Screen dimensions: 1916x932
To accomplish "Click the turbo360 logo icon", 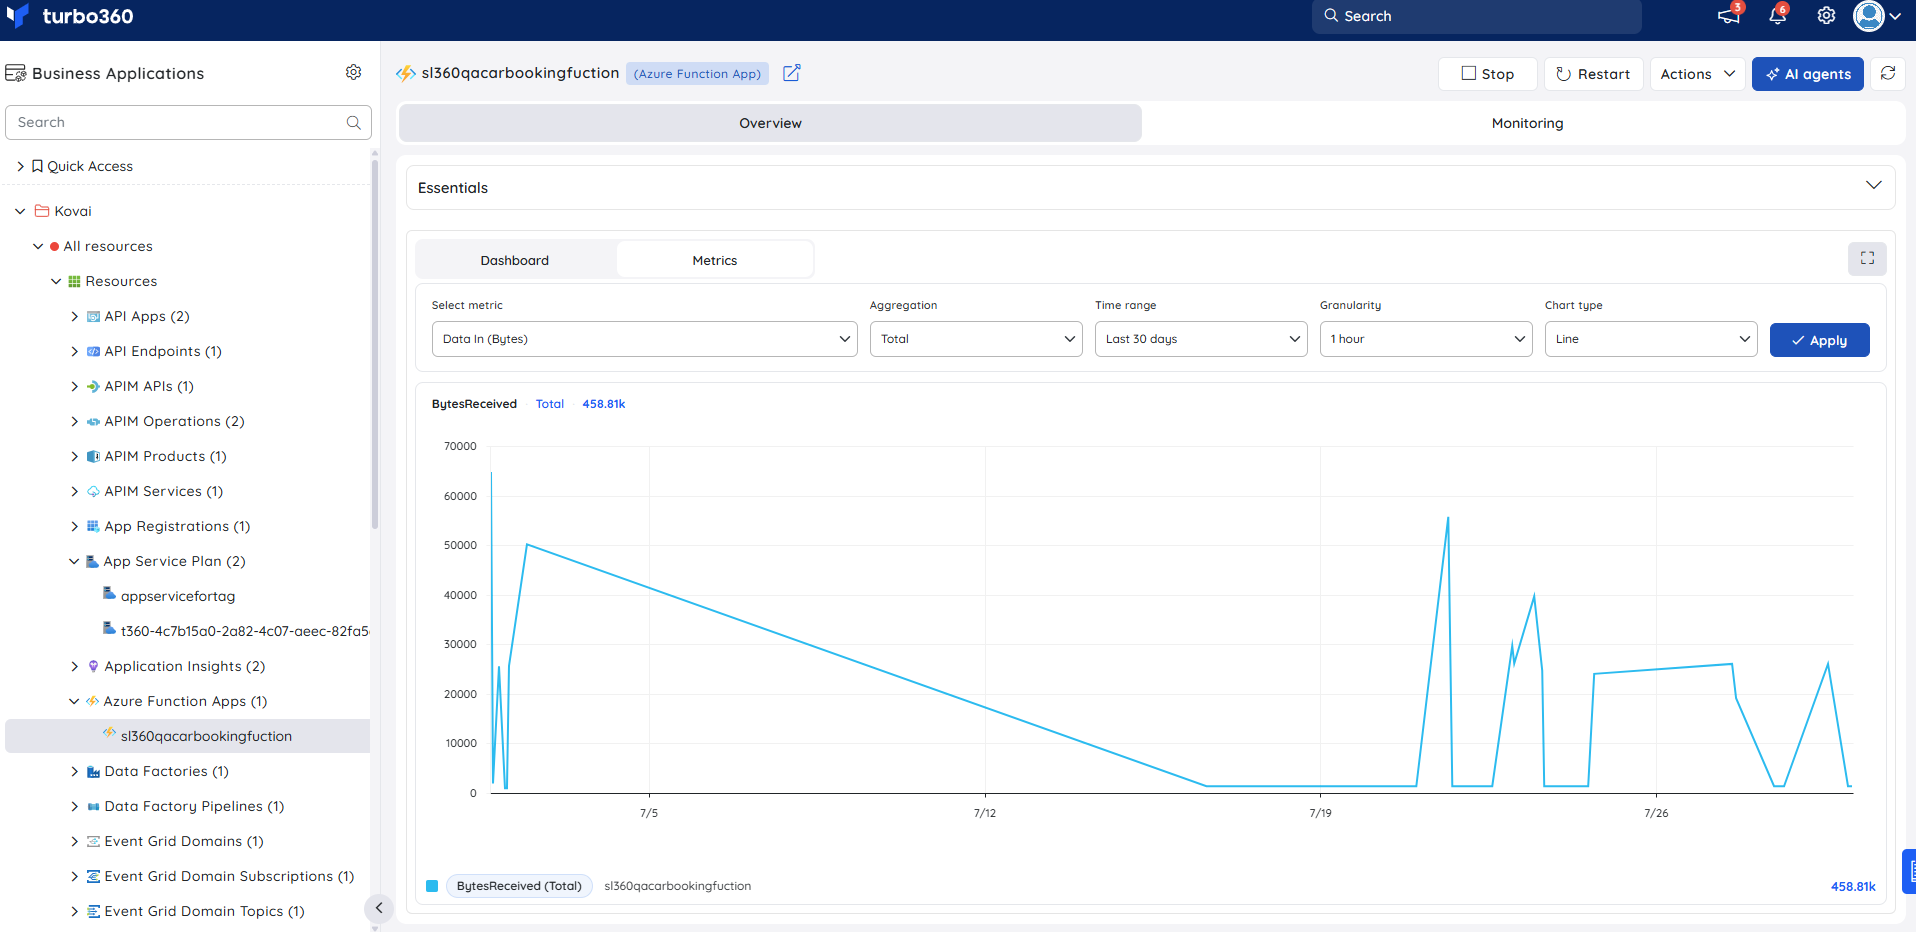I will coord(17,16).
